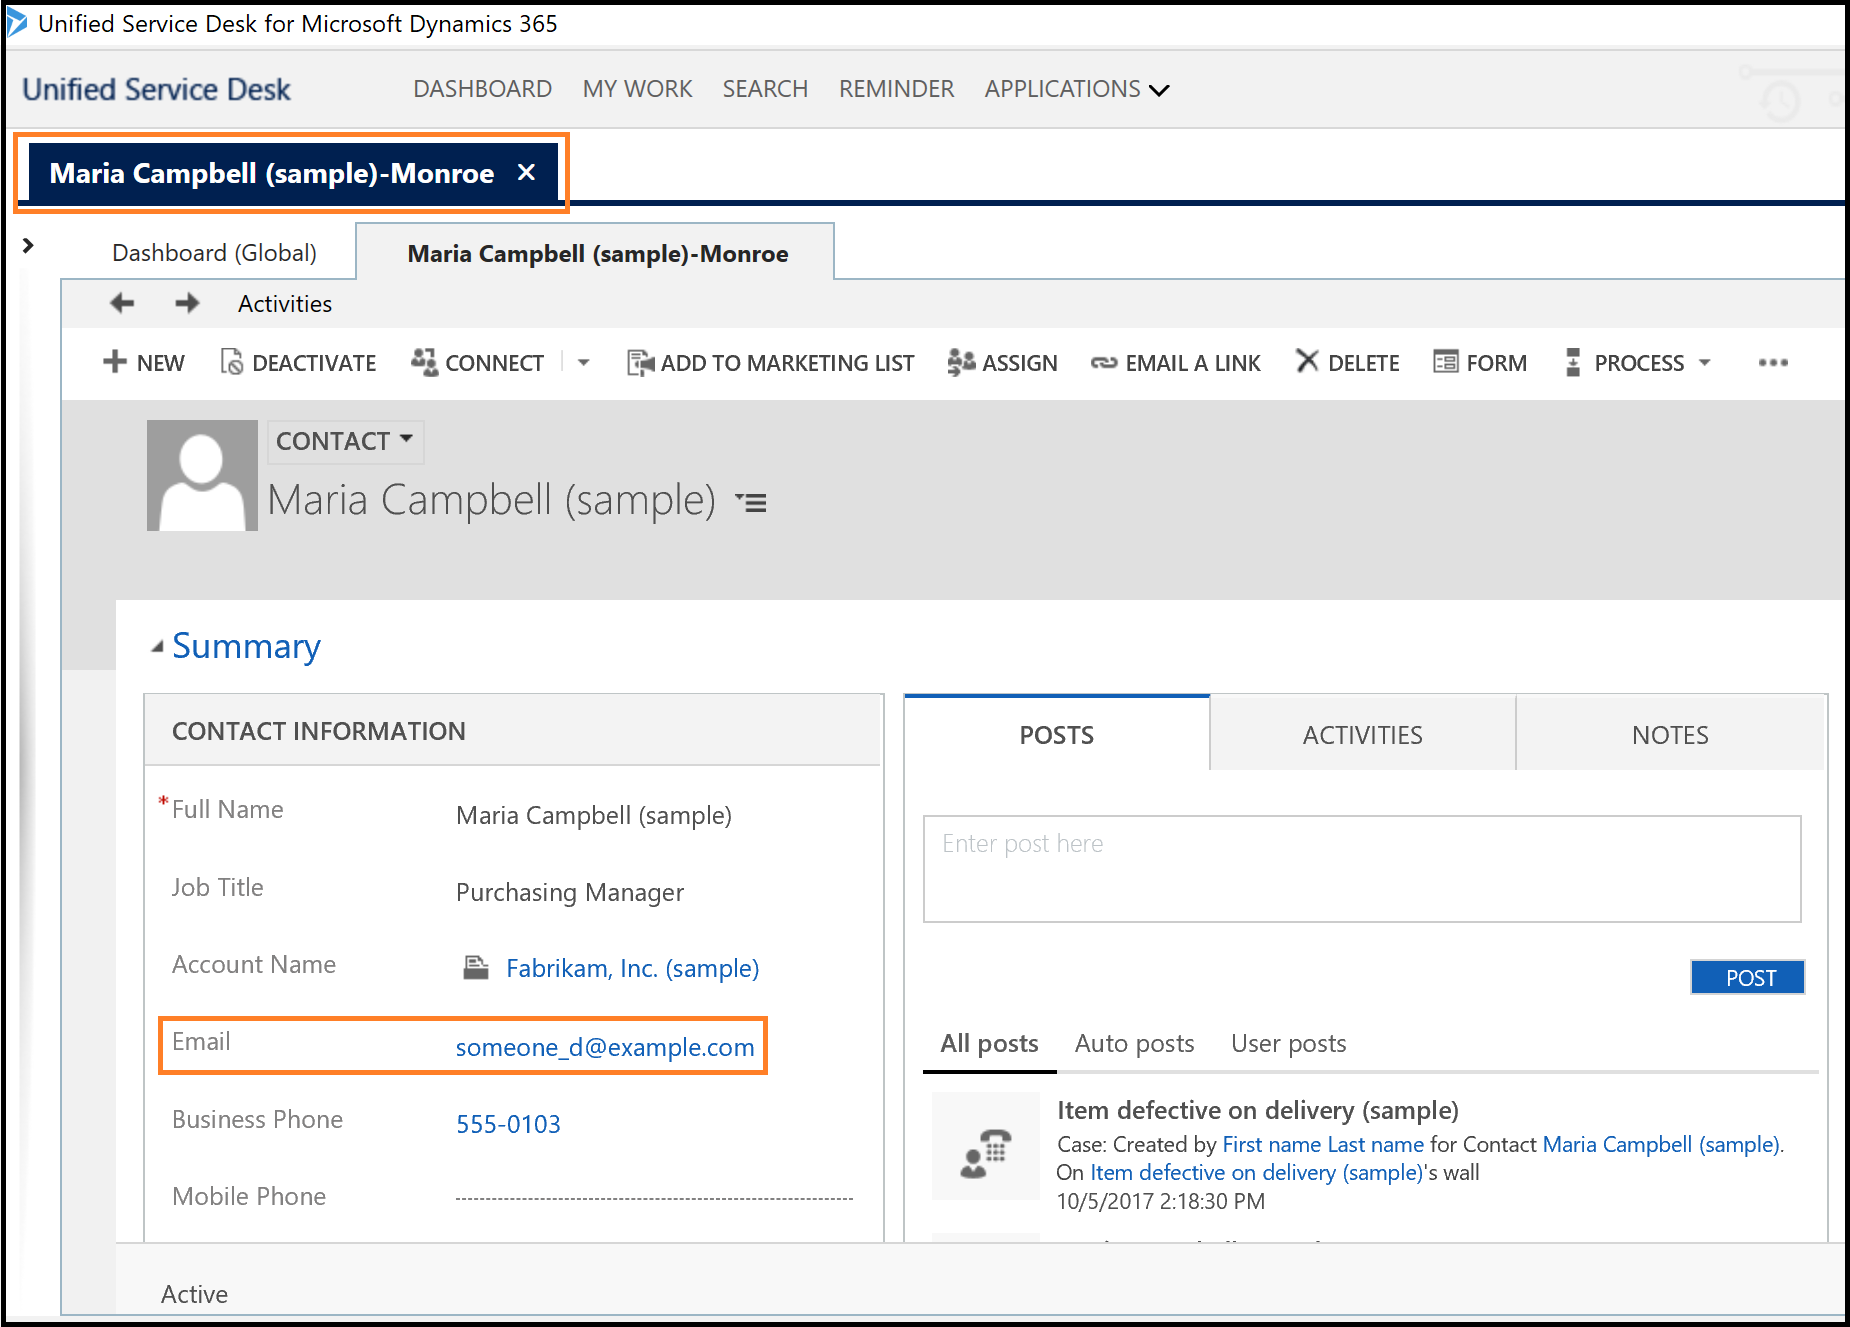The height and width of the screenshot is (1327, 1850).
Task: Open the FORM selector icon
Action: point(1446,362)
